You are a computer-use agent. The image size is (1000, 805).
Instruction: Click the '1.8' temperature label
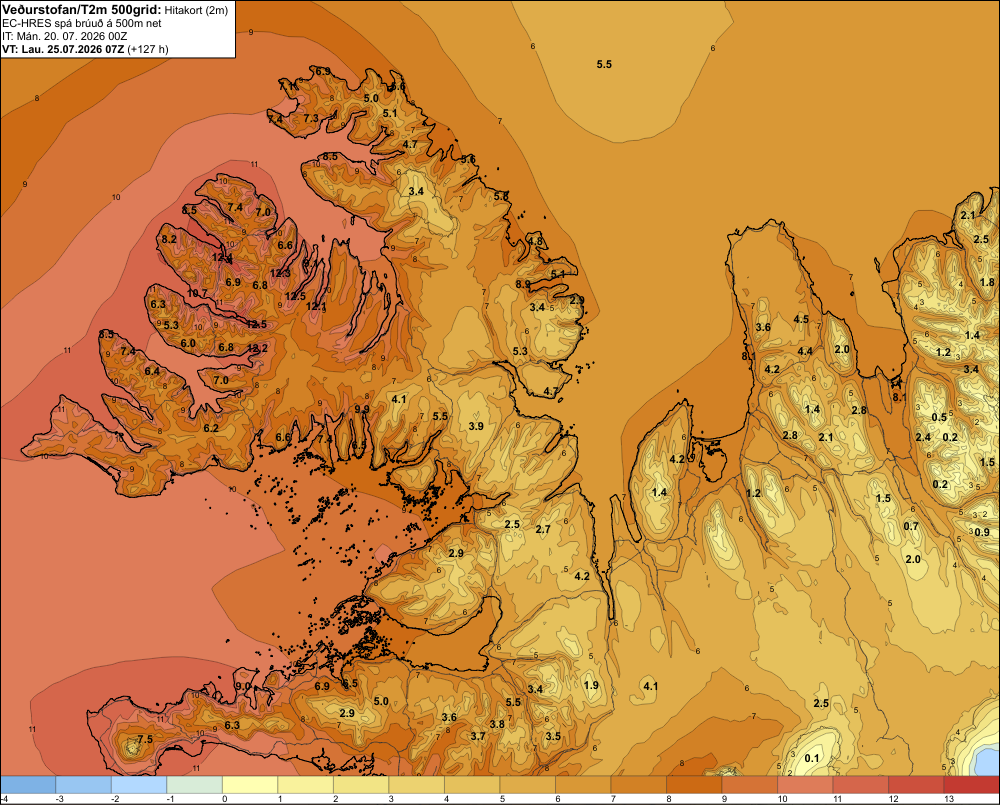click(x=987, y=282)
